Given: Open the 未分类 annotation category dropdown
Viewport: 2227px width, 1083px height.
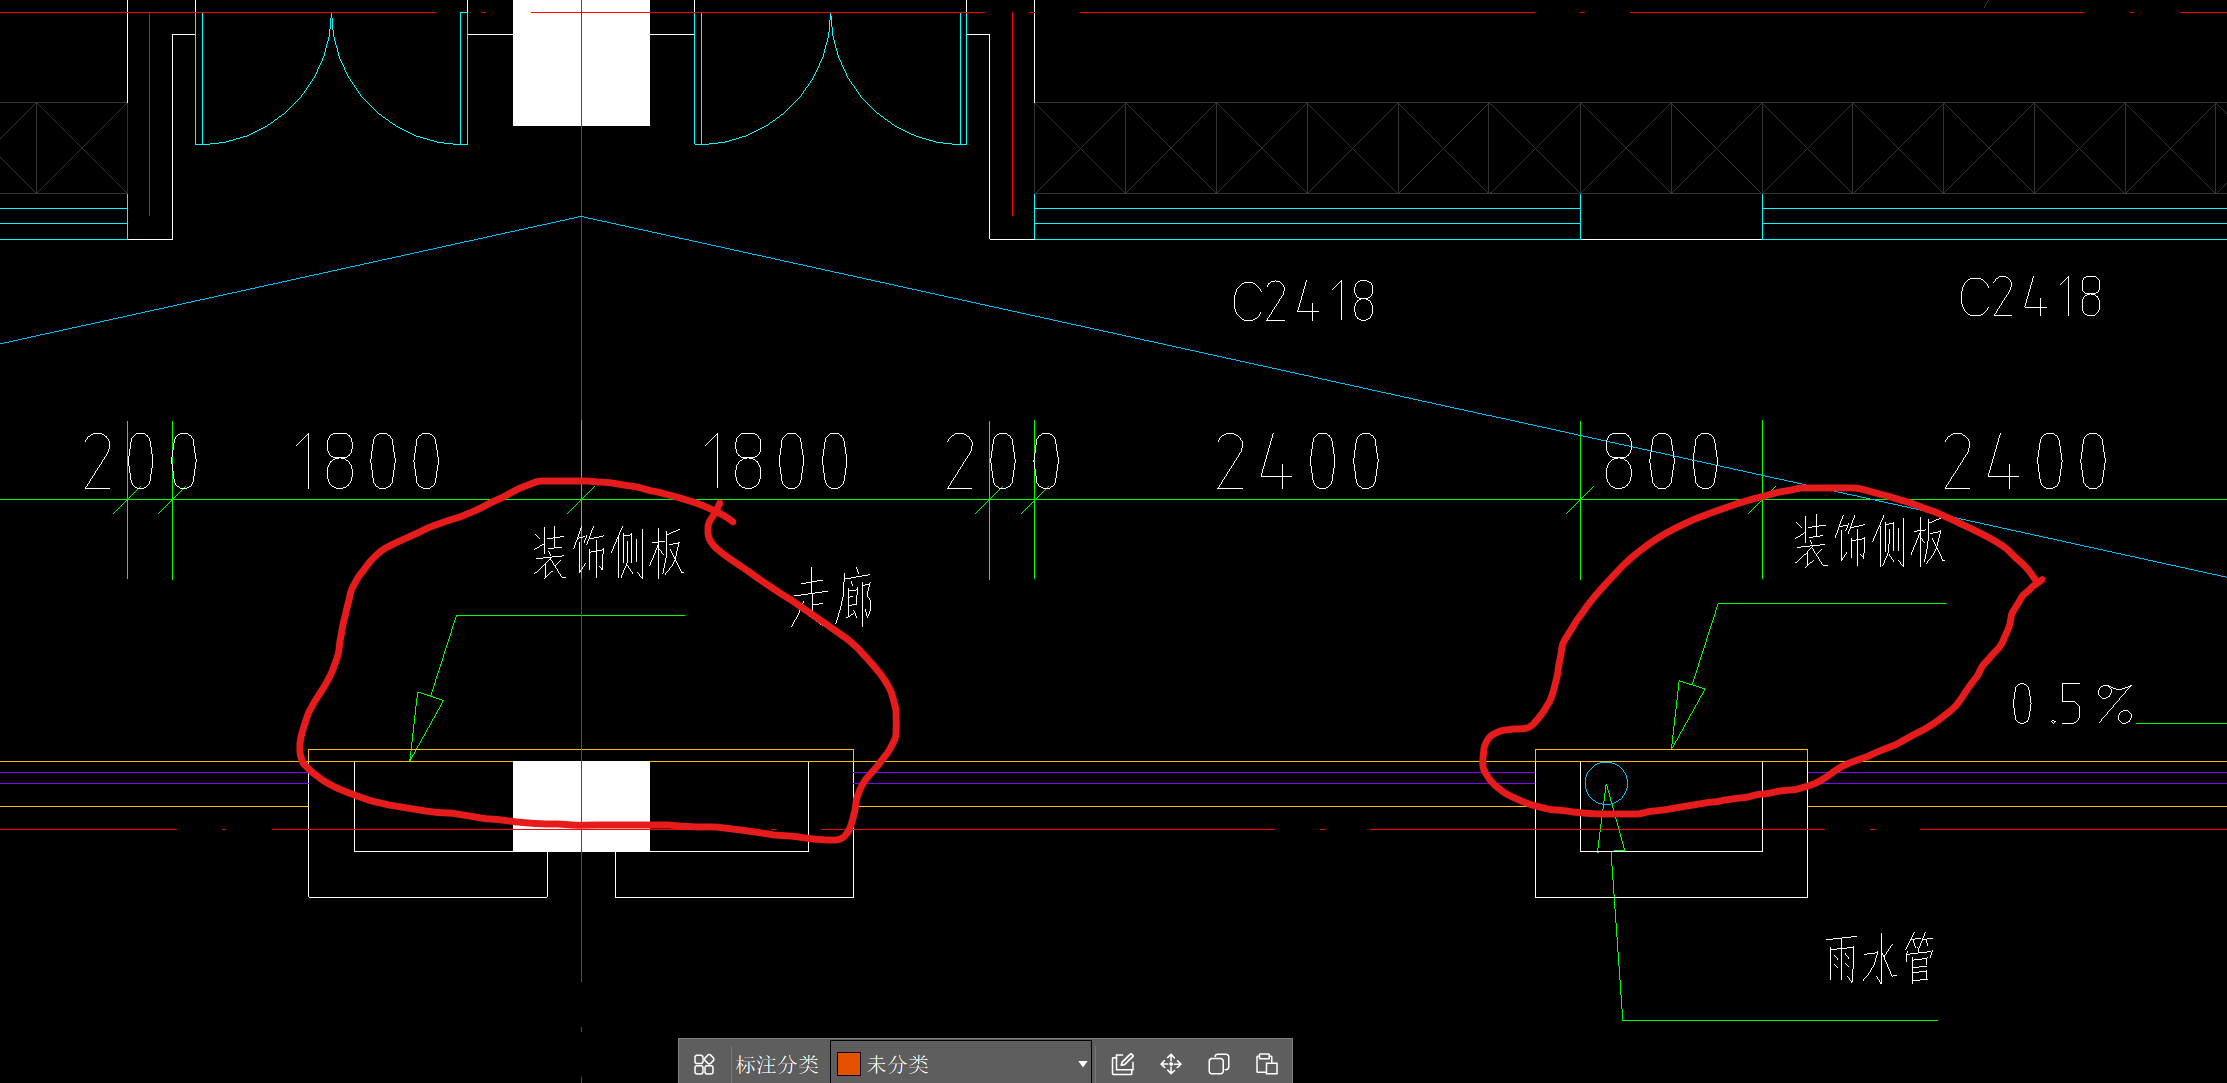Looking at the screenshot, I should pyautogui.click(x=961, y=1064).
